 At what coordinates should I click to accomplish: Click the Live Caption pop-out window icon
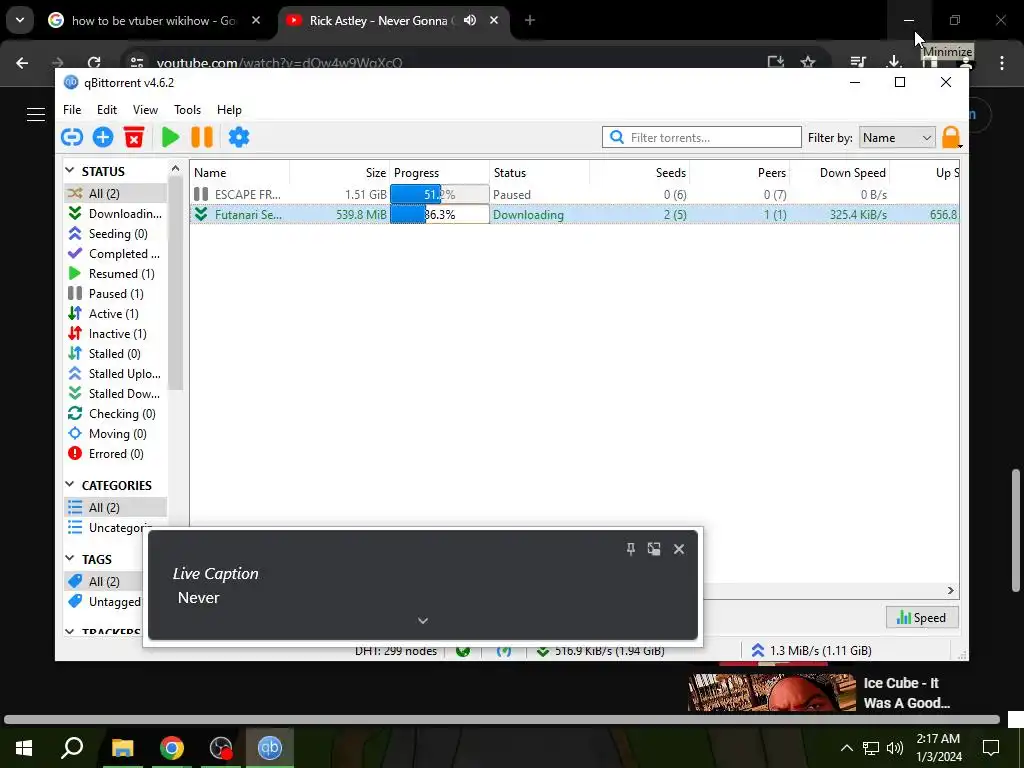[x=654, y=549]
